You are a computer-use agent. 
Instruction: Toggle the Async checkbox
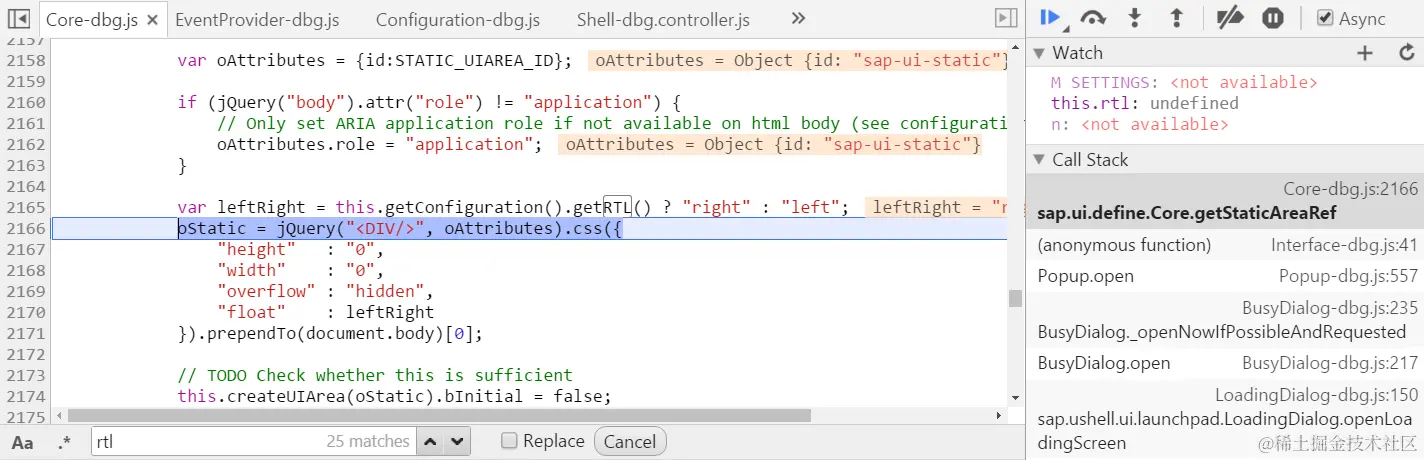(x=1325, y=18)
